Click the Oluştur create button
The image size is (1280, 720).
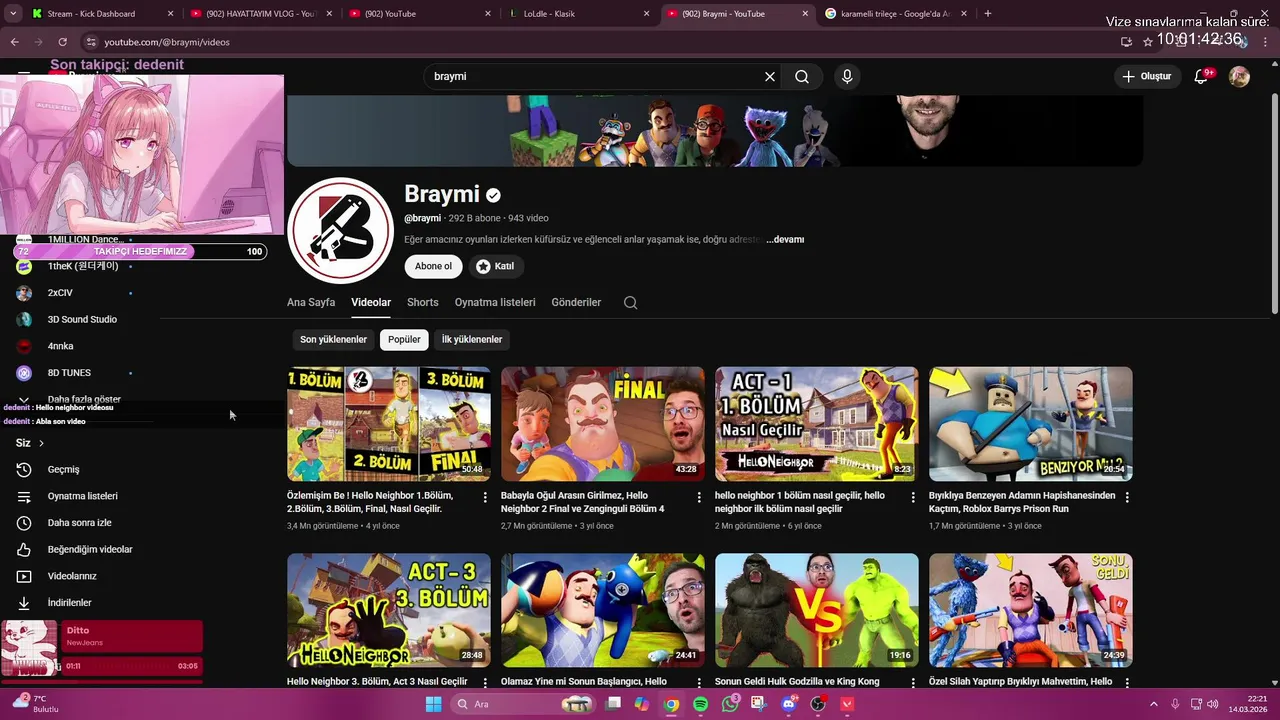(x=1146, y=76)
